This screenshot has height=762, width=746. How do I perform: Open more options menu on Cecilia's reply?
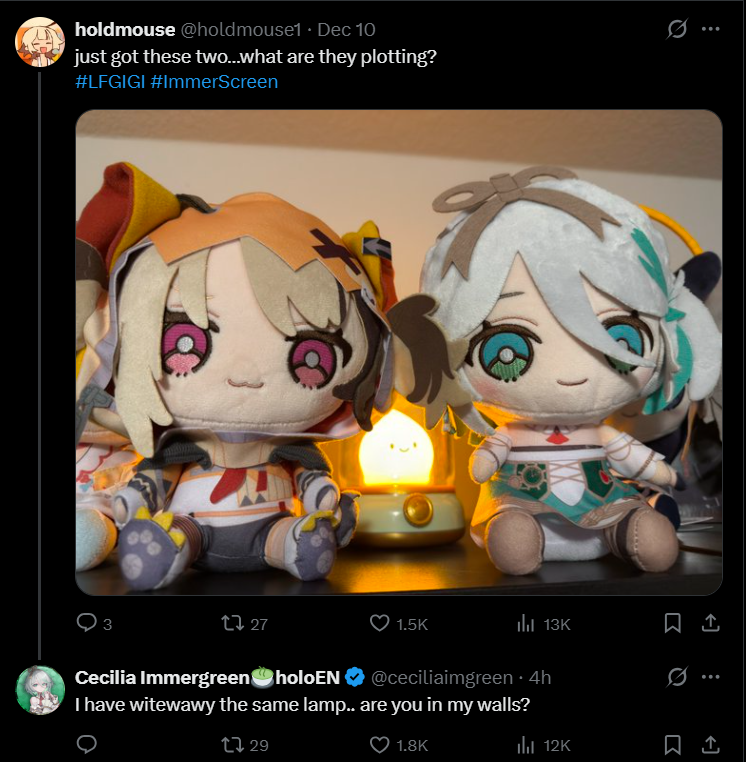tap(710, 676)
